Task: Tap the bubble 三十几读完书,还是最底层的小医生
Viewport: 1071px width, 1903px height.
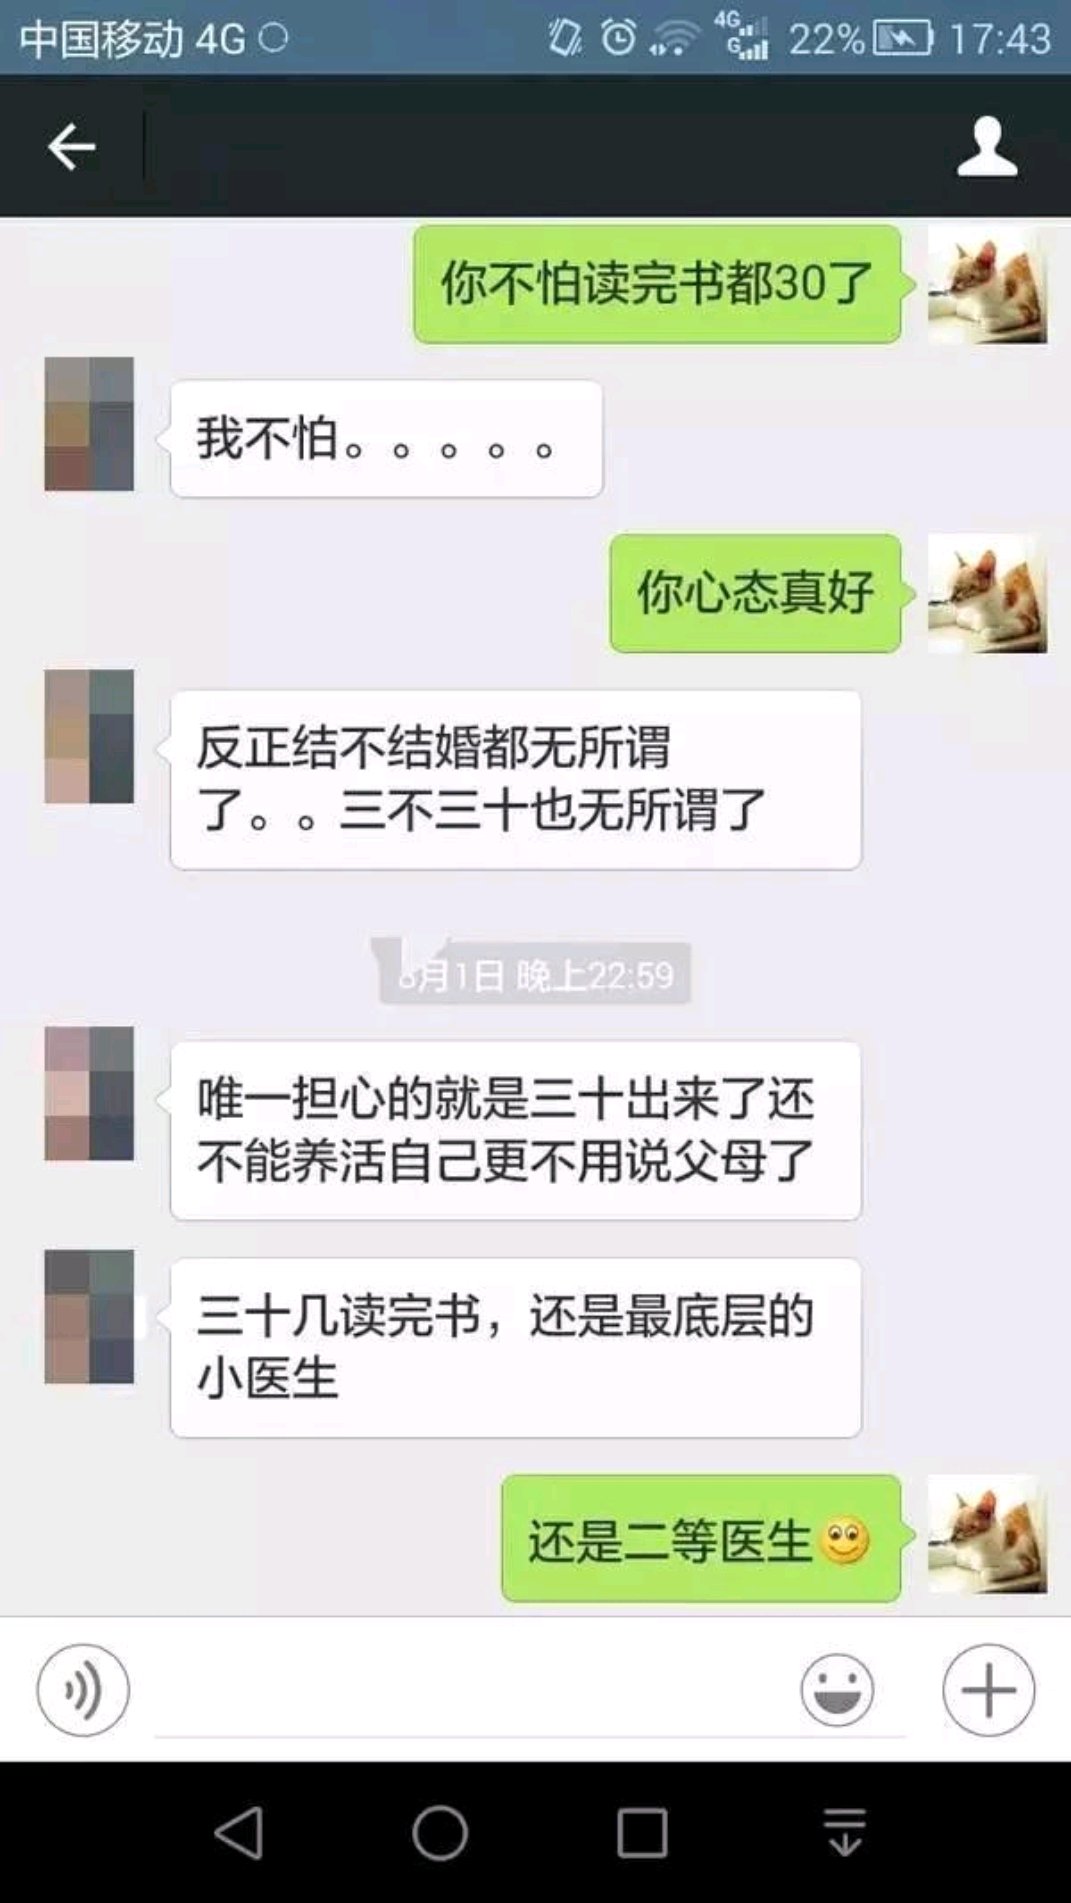Action: 515,1348
